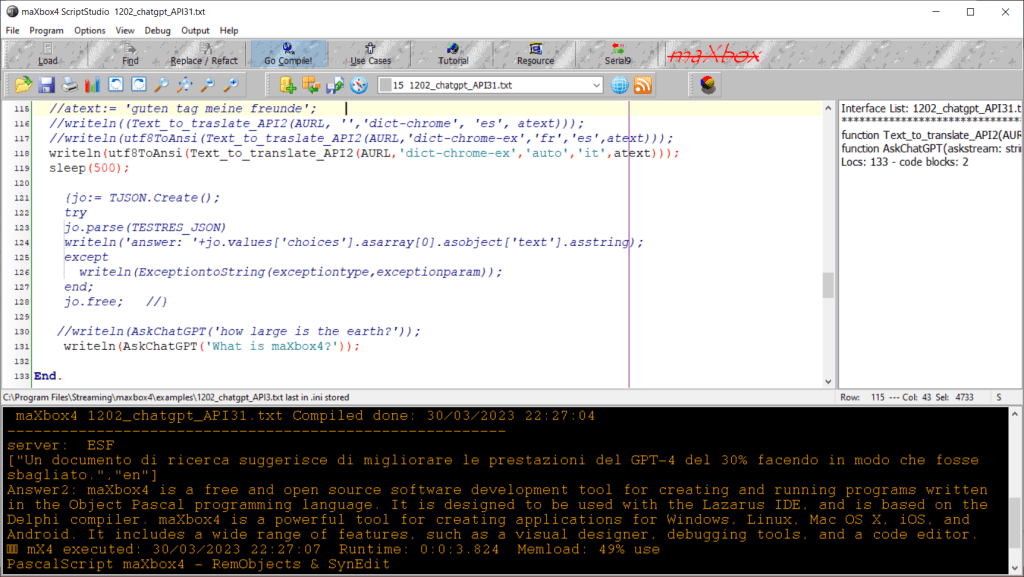This screenshot has height=577, width=1024.
Task: Open the Replace / Refact tool
Action: [204, 54]
